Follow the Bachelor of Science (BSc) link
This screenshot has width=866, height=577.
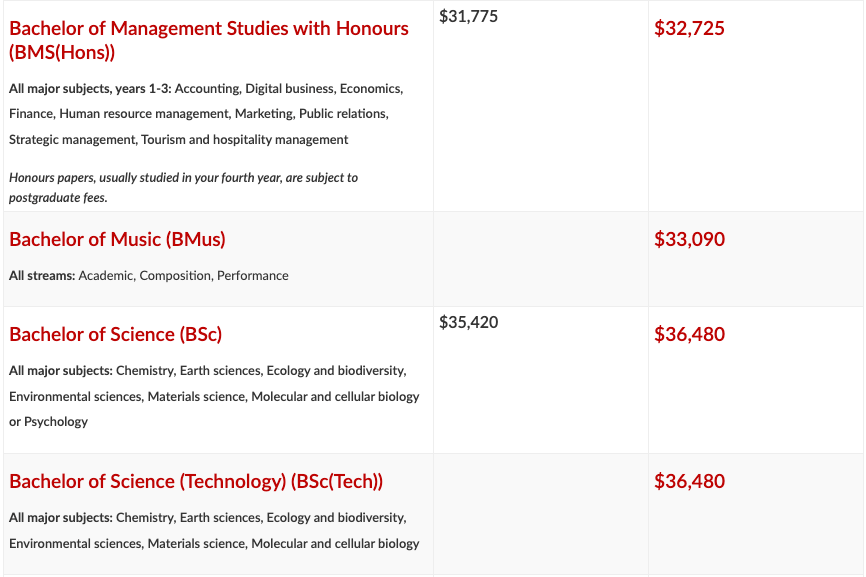pos(115,334)
